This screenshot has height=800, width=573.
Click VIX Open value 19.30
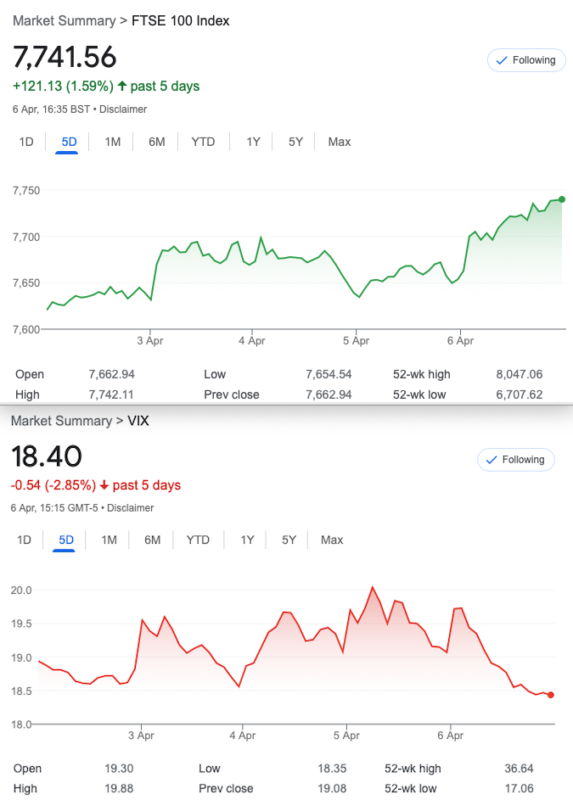119,769
